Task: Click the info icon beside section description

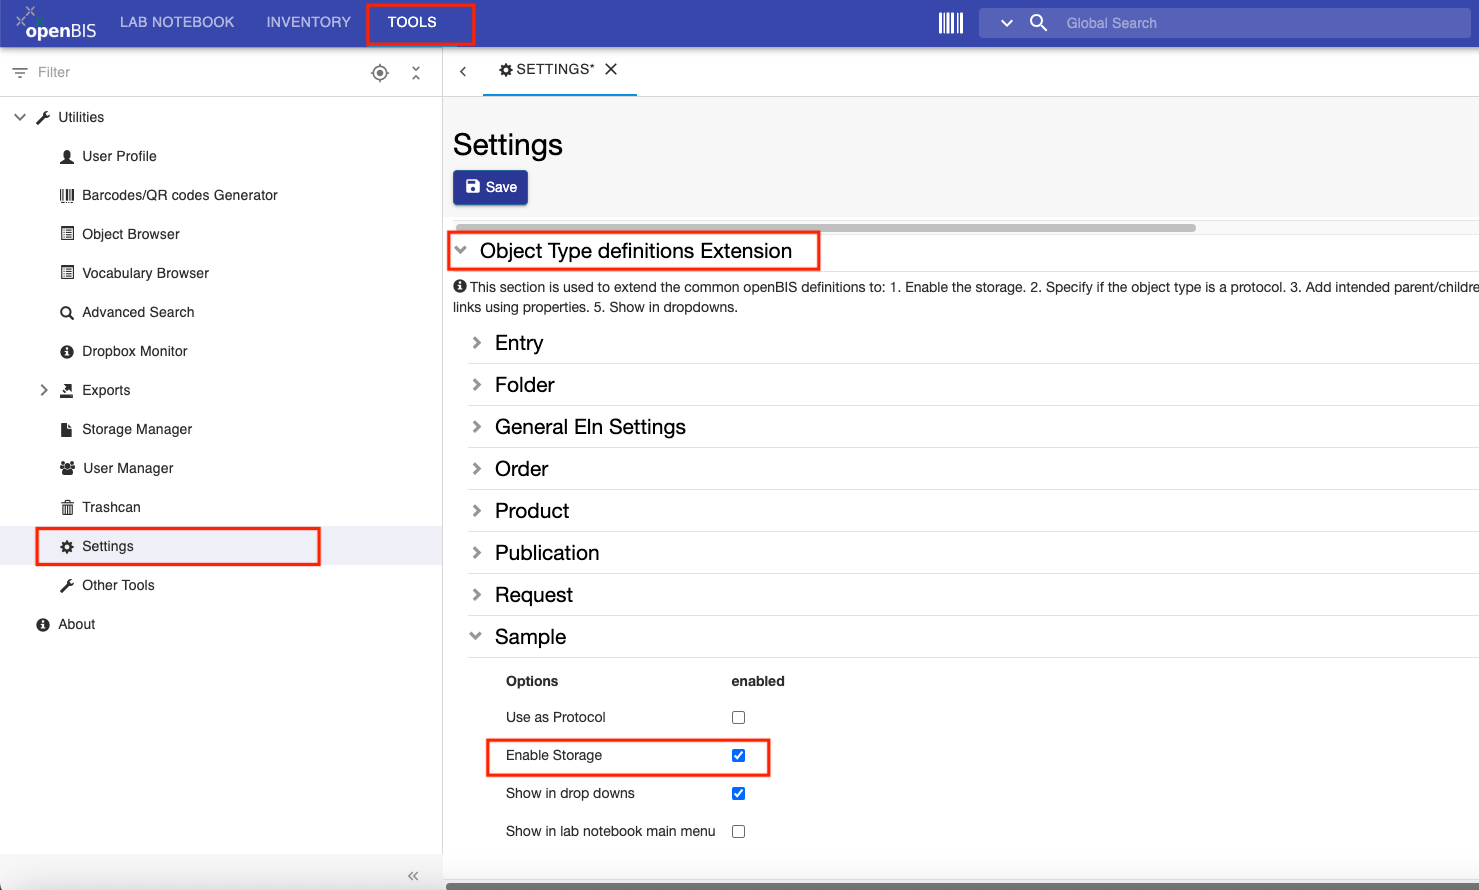Action: click(x=460, y=286)
